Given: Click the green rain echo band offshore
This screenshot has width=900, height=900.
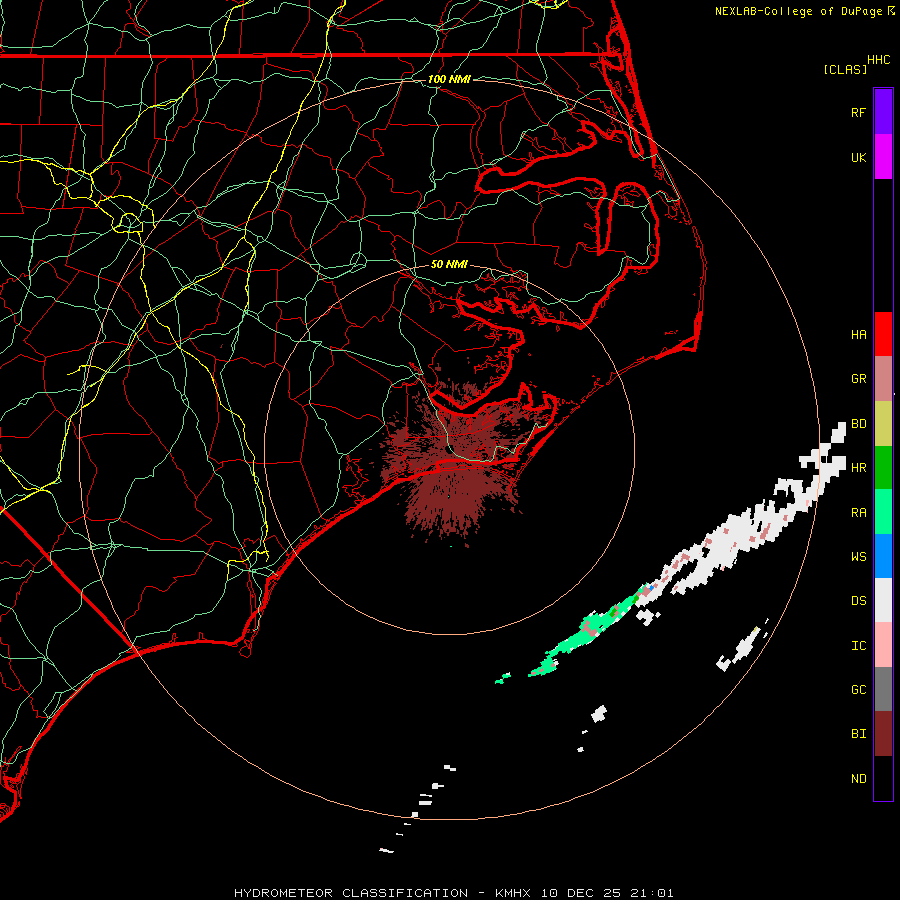Looking at the screenshot, I should [591, 631].
